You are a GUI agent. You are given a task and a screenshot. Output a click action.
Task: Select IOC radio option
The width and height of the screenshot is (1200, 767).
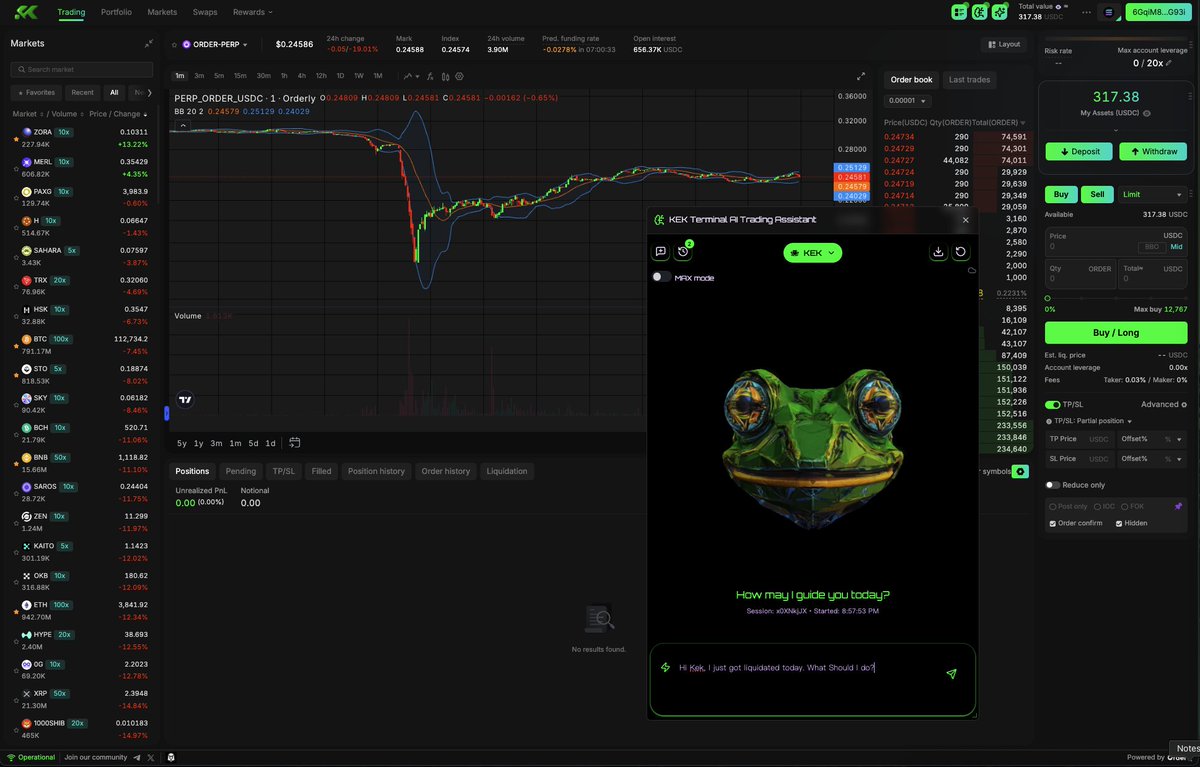coord(1097,507)
